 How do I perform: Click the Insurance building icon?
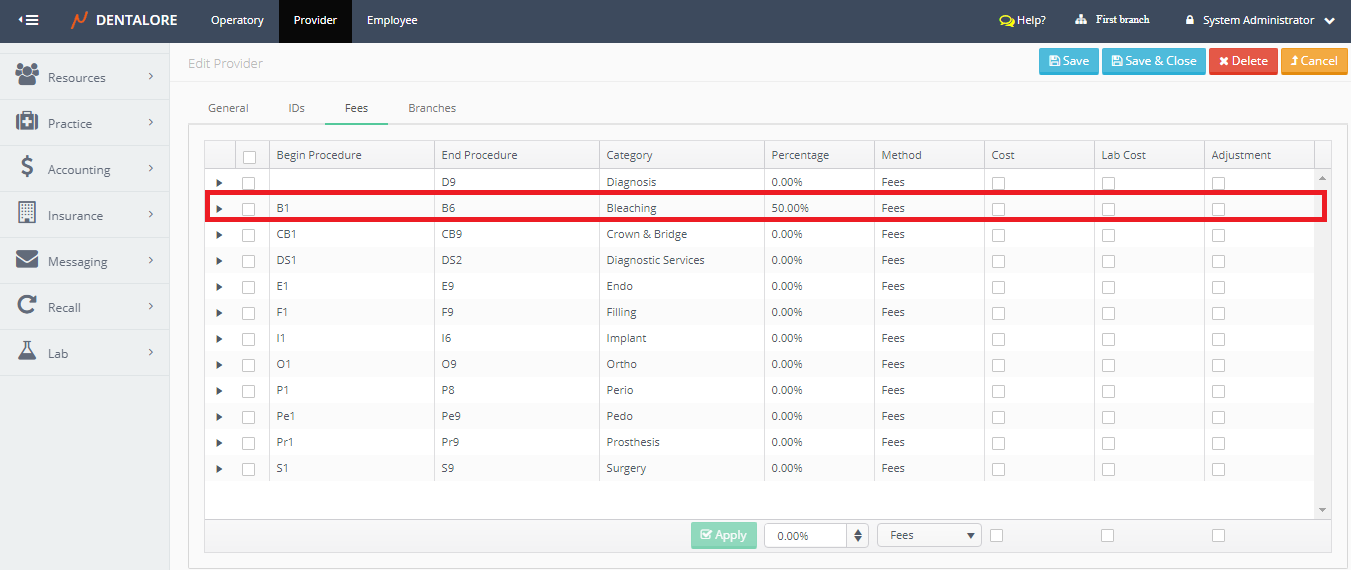pyautogui.click(x=27, y=214)
